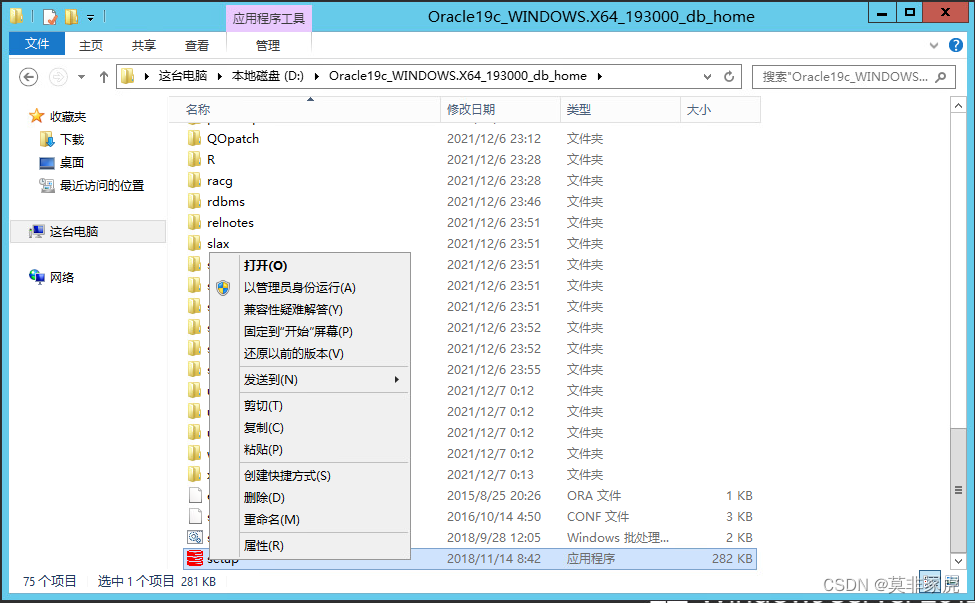Viewport: 975px width, 603px height.
Task: Click the 应用程序工具 contextual tab
Action: [269, 18]
